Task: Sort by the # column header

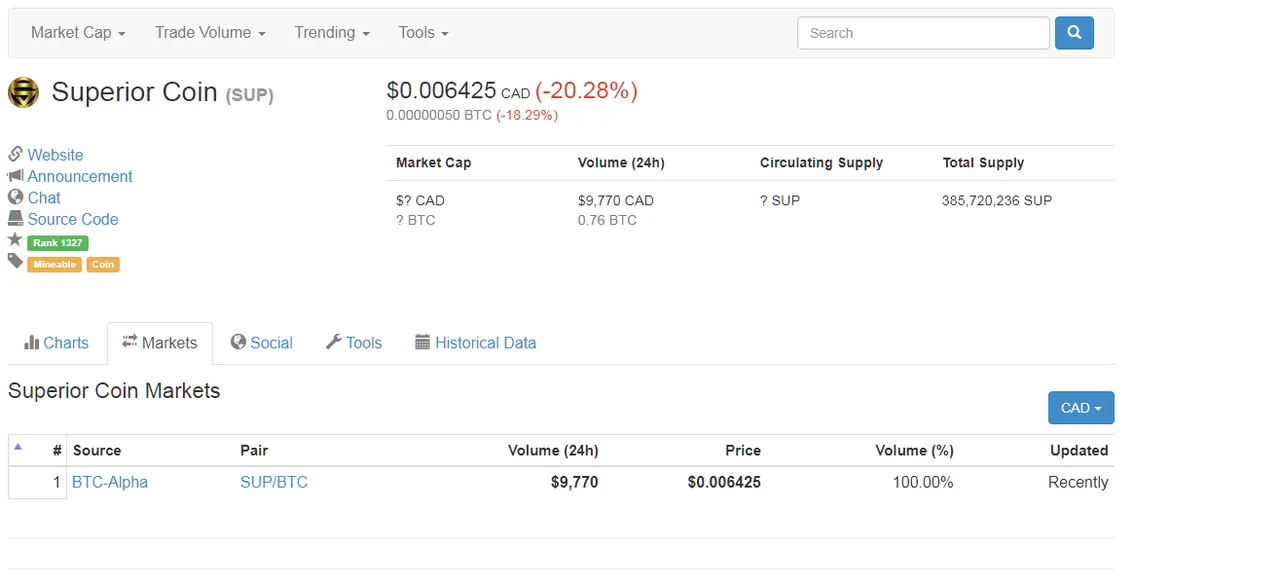Action: pyautogui.click(x=57, y=451)
